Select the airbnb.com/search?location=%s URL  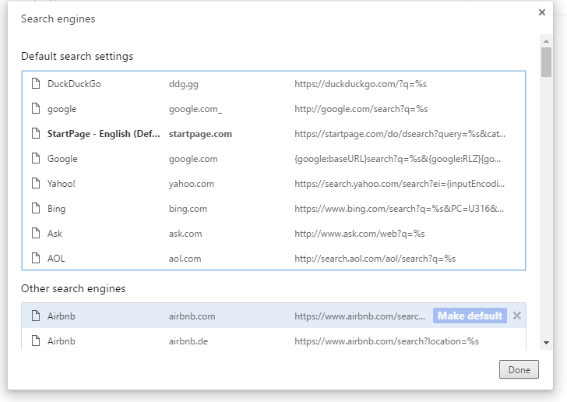click(387, 341)
